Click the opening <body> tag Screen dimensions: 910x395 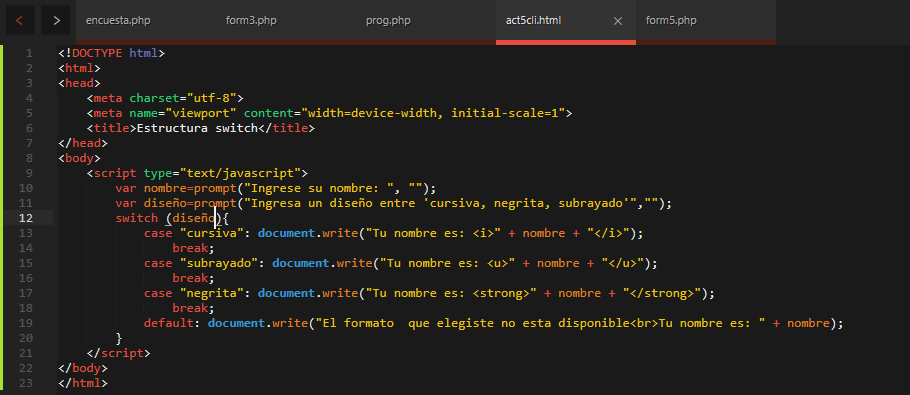(80, 158)
